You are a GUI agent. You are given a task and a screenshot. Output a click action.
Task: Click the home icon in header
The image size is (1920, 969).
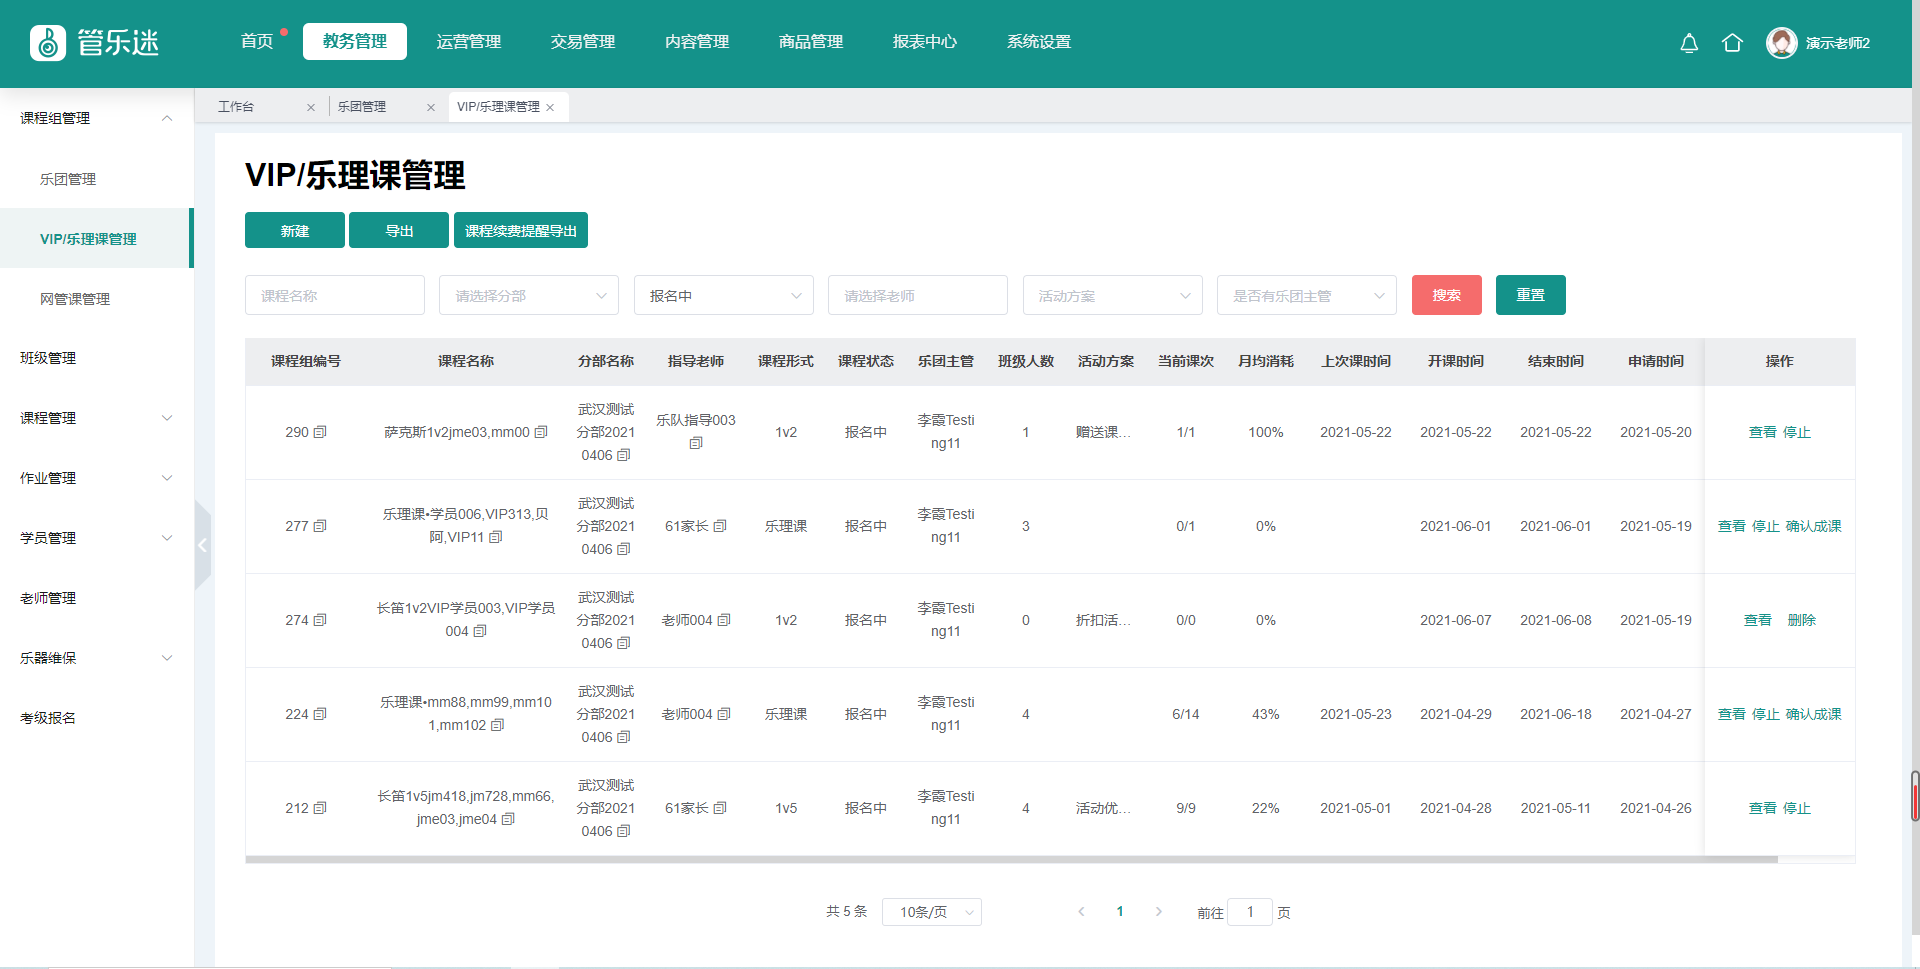click(x=1732, y=43)
